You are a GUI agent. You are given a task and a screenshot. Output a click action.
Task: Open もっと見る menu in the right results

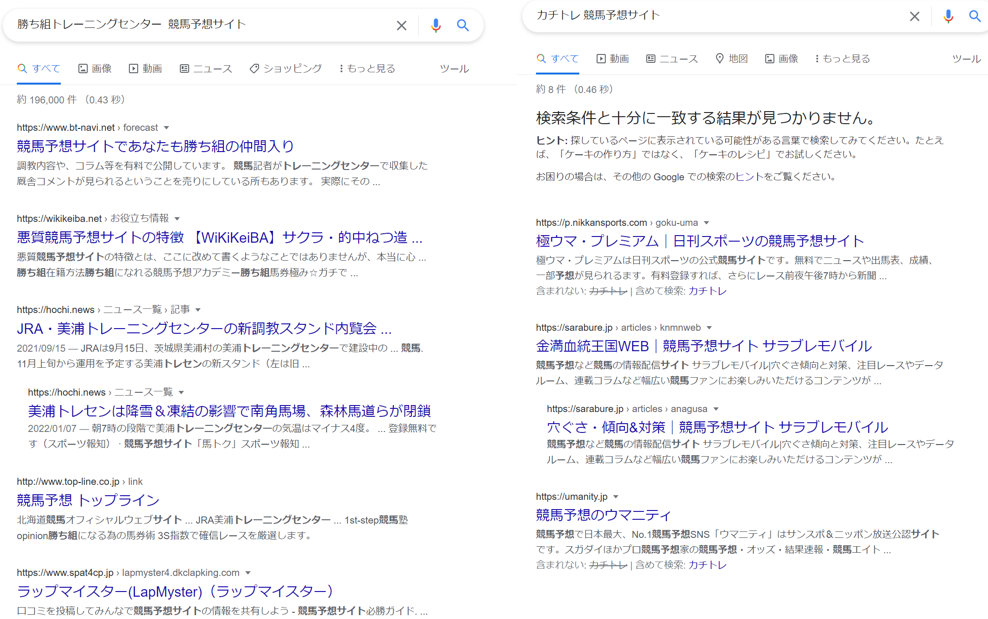click(842, 59)
